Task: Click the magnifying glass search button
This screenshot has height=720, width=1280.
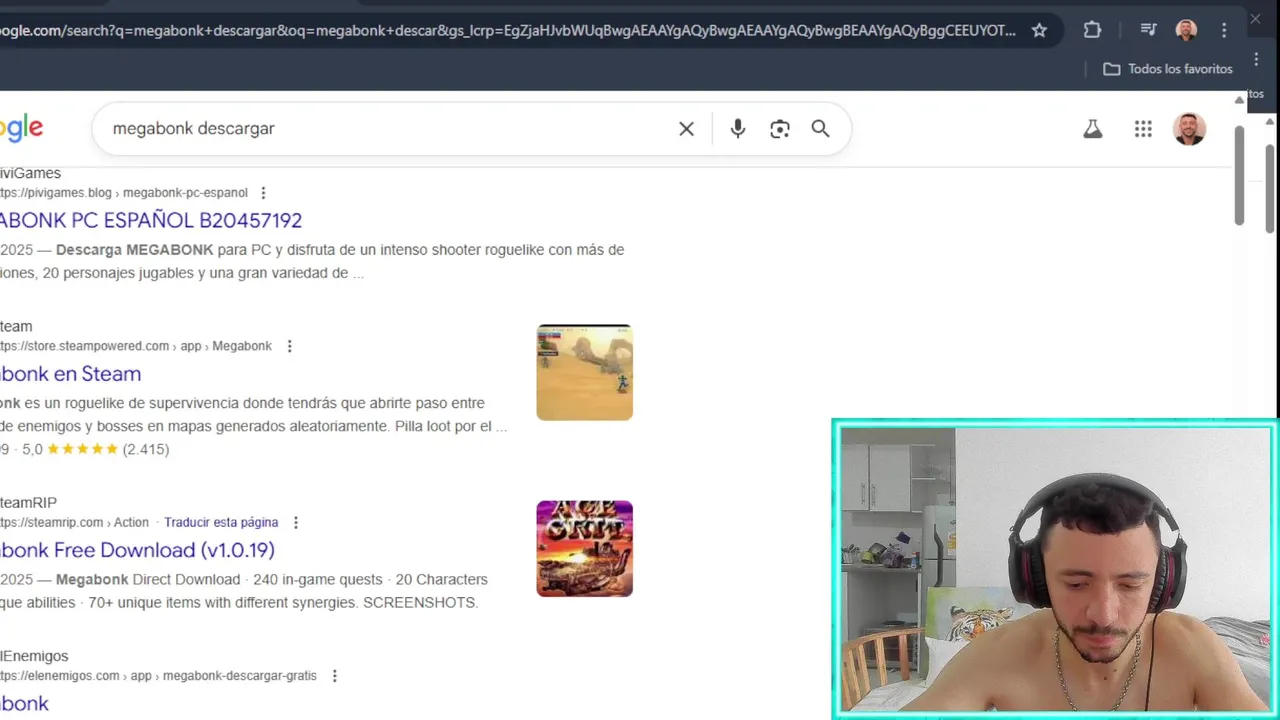Action: [x=820, y=129]
